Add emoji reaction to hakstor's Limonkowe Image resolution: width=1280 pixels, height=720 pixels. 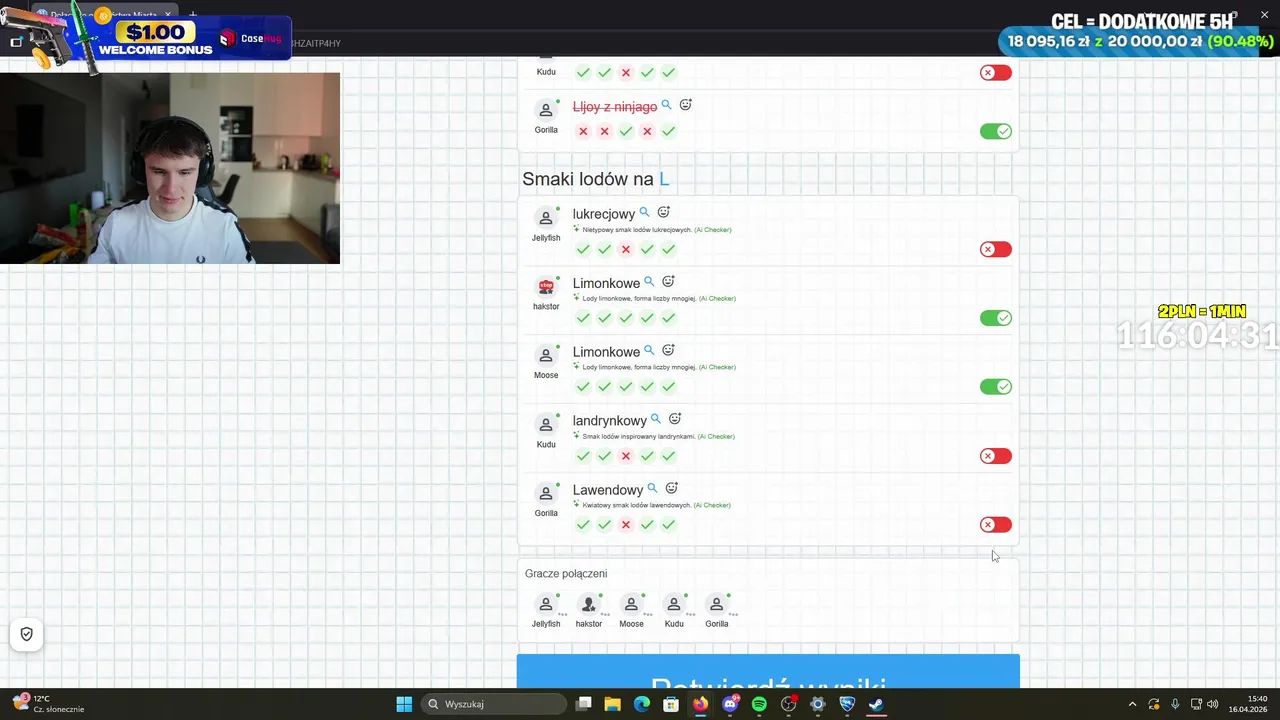[x=668, y=281]
